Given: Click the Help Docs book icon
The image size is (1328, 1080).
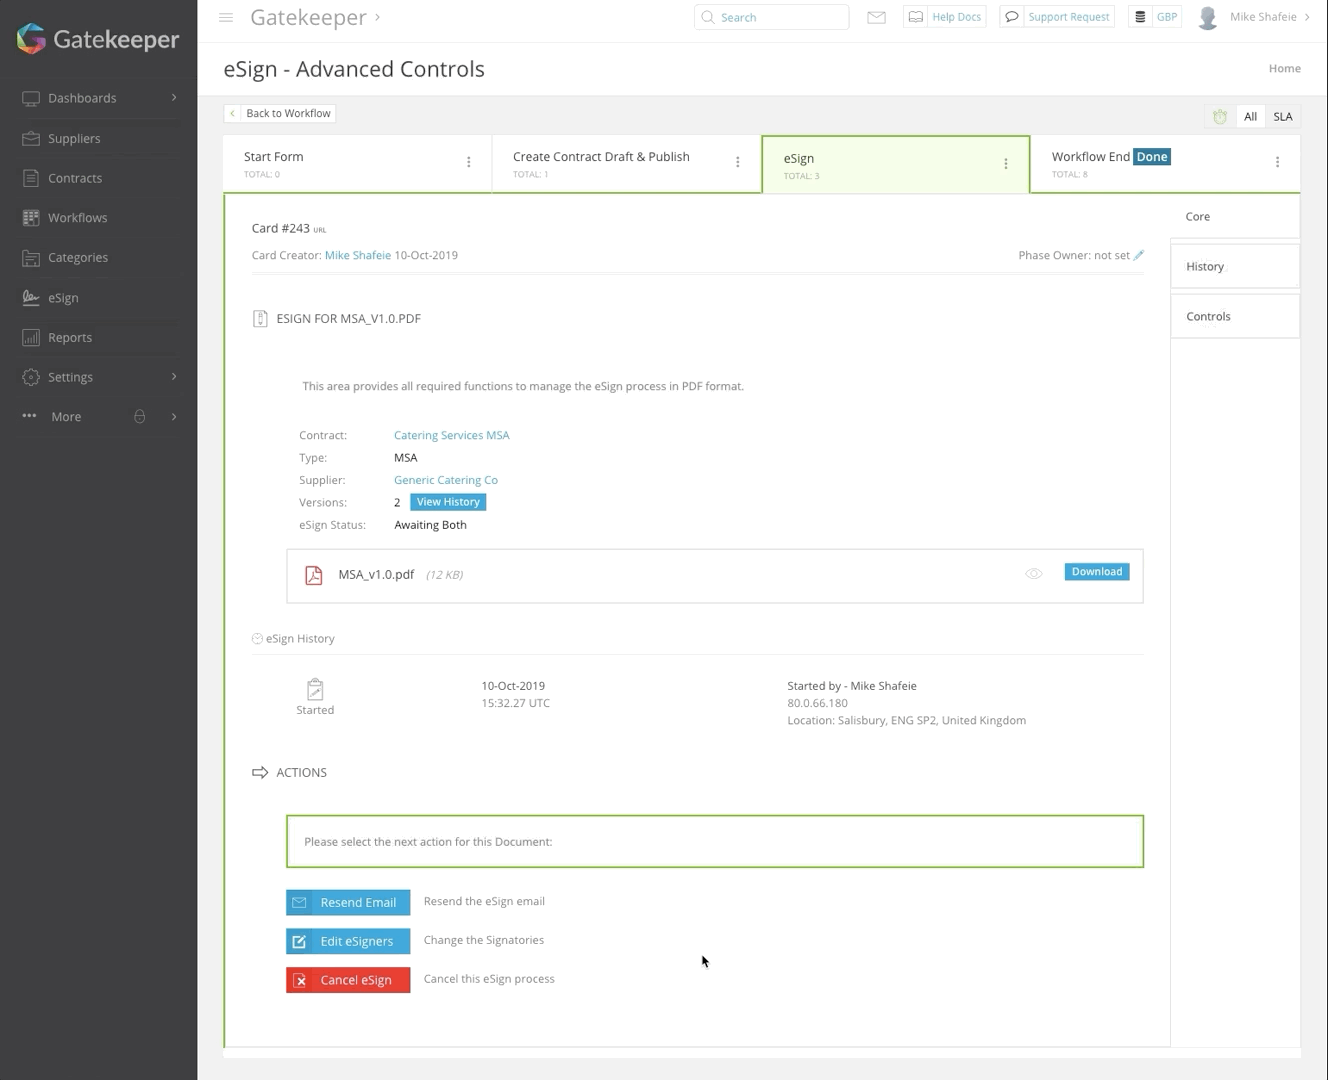Looking at the screenshot, I should (916, 17).
